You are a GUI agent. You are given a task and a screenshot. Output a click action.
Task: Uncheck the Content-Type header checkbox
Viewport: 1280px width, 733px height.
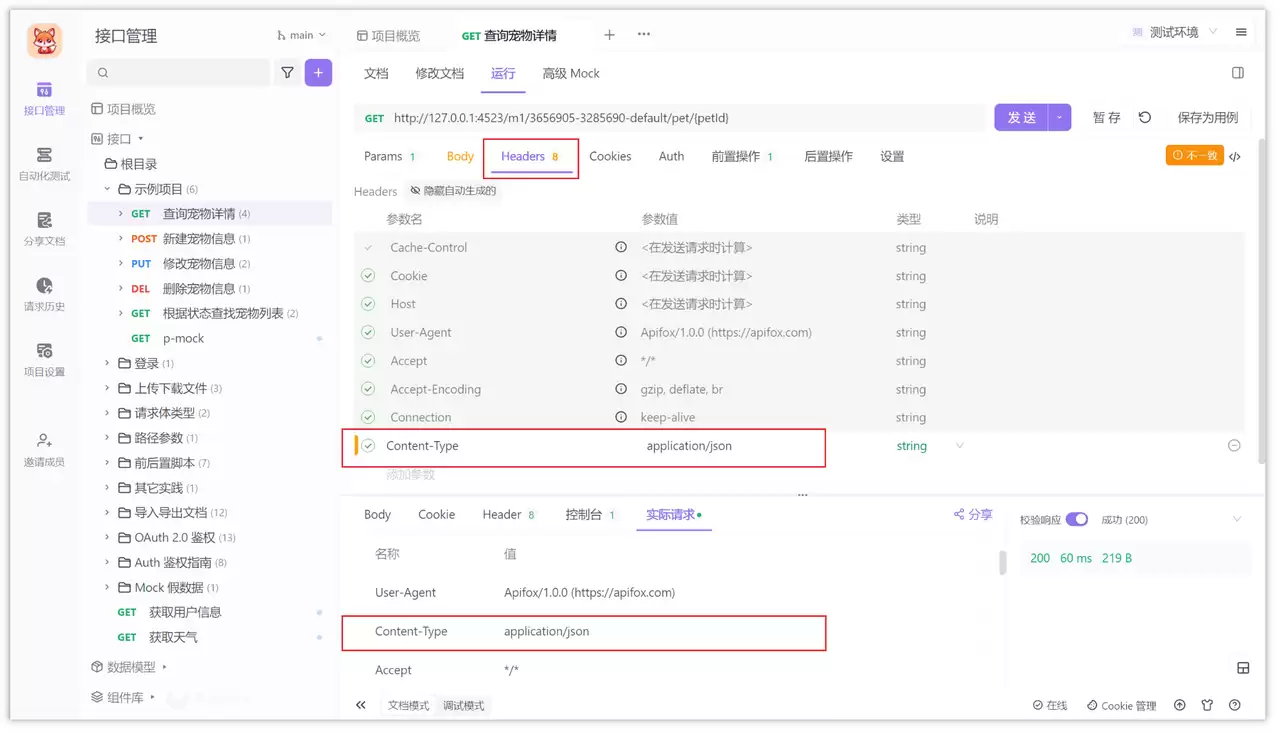368,446
